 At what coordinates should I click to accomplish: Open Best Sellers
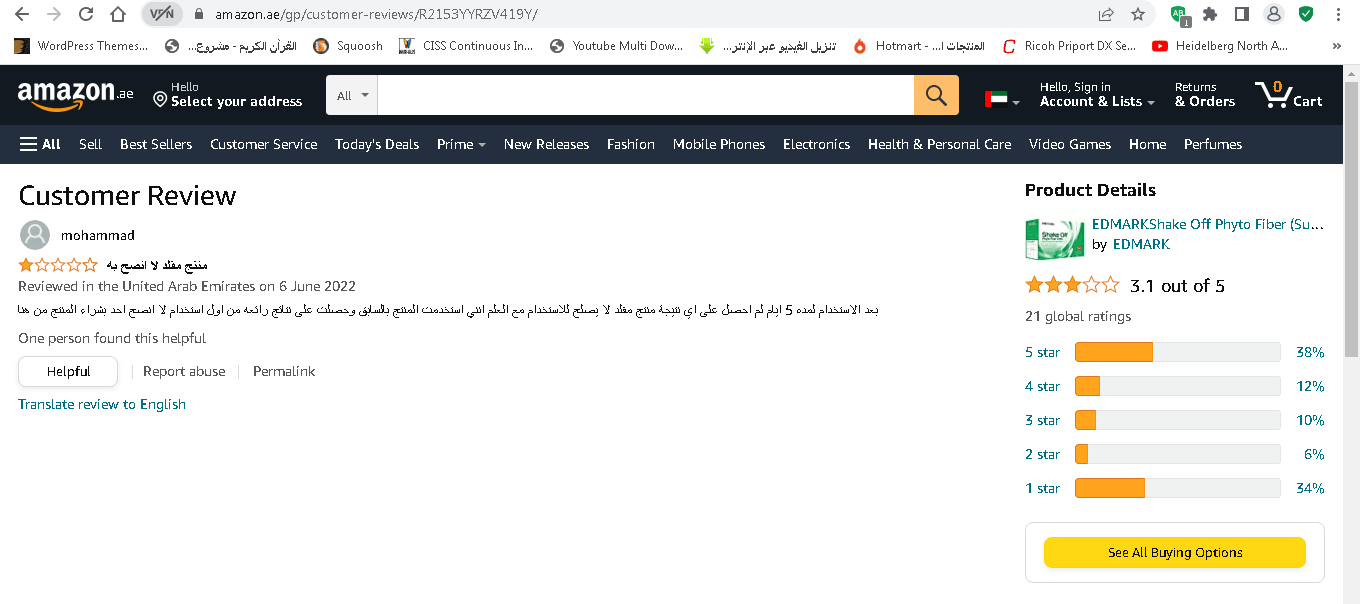tap(156, 144)
